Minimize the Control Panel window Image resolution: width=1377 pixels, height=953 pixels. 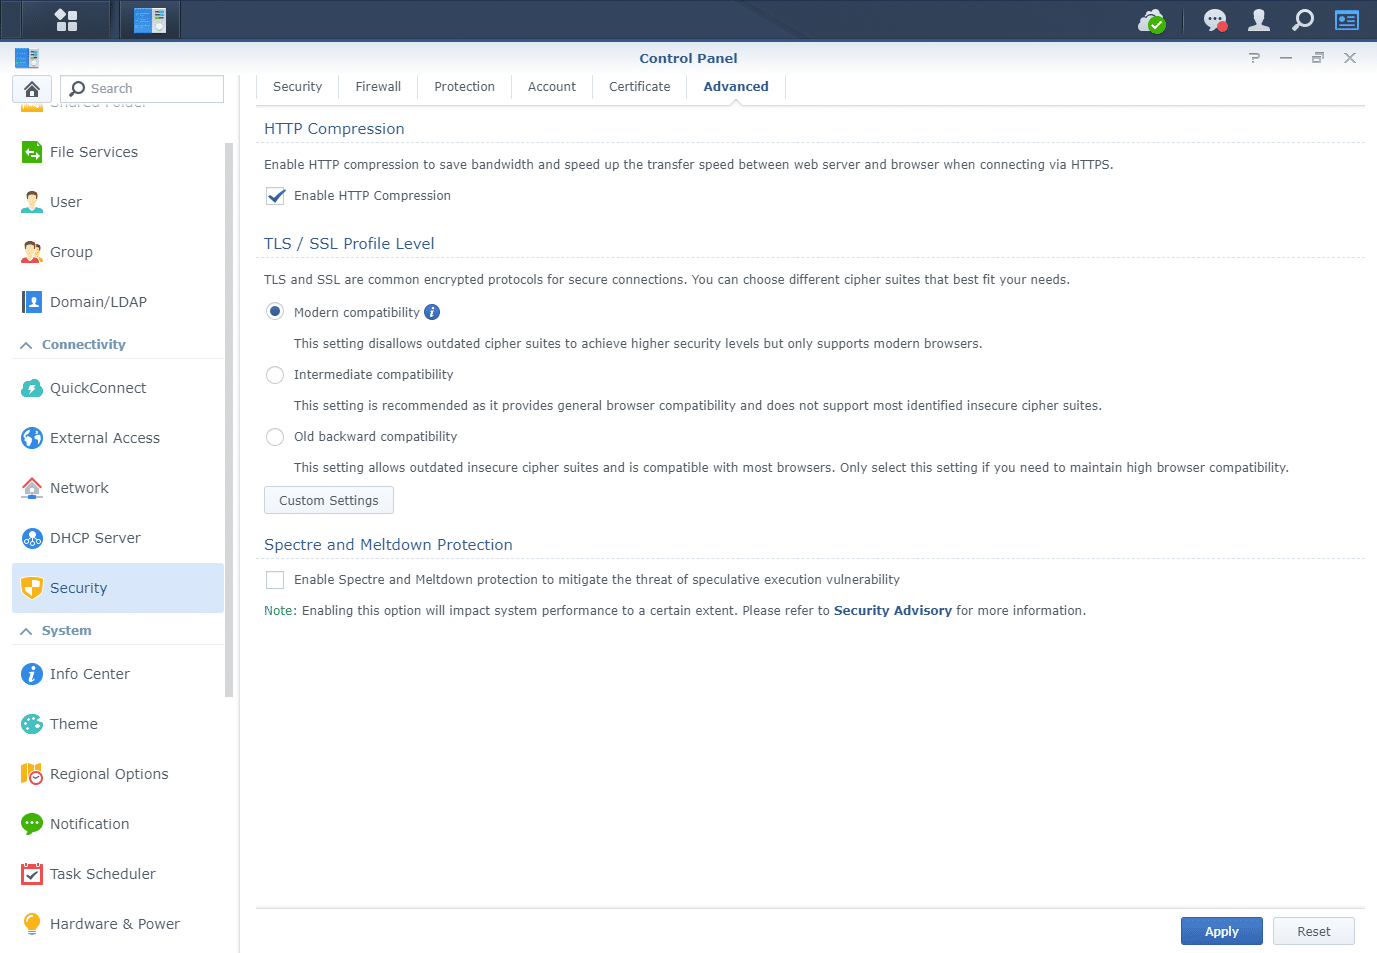point(1286,58)
